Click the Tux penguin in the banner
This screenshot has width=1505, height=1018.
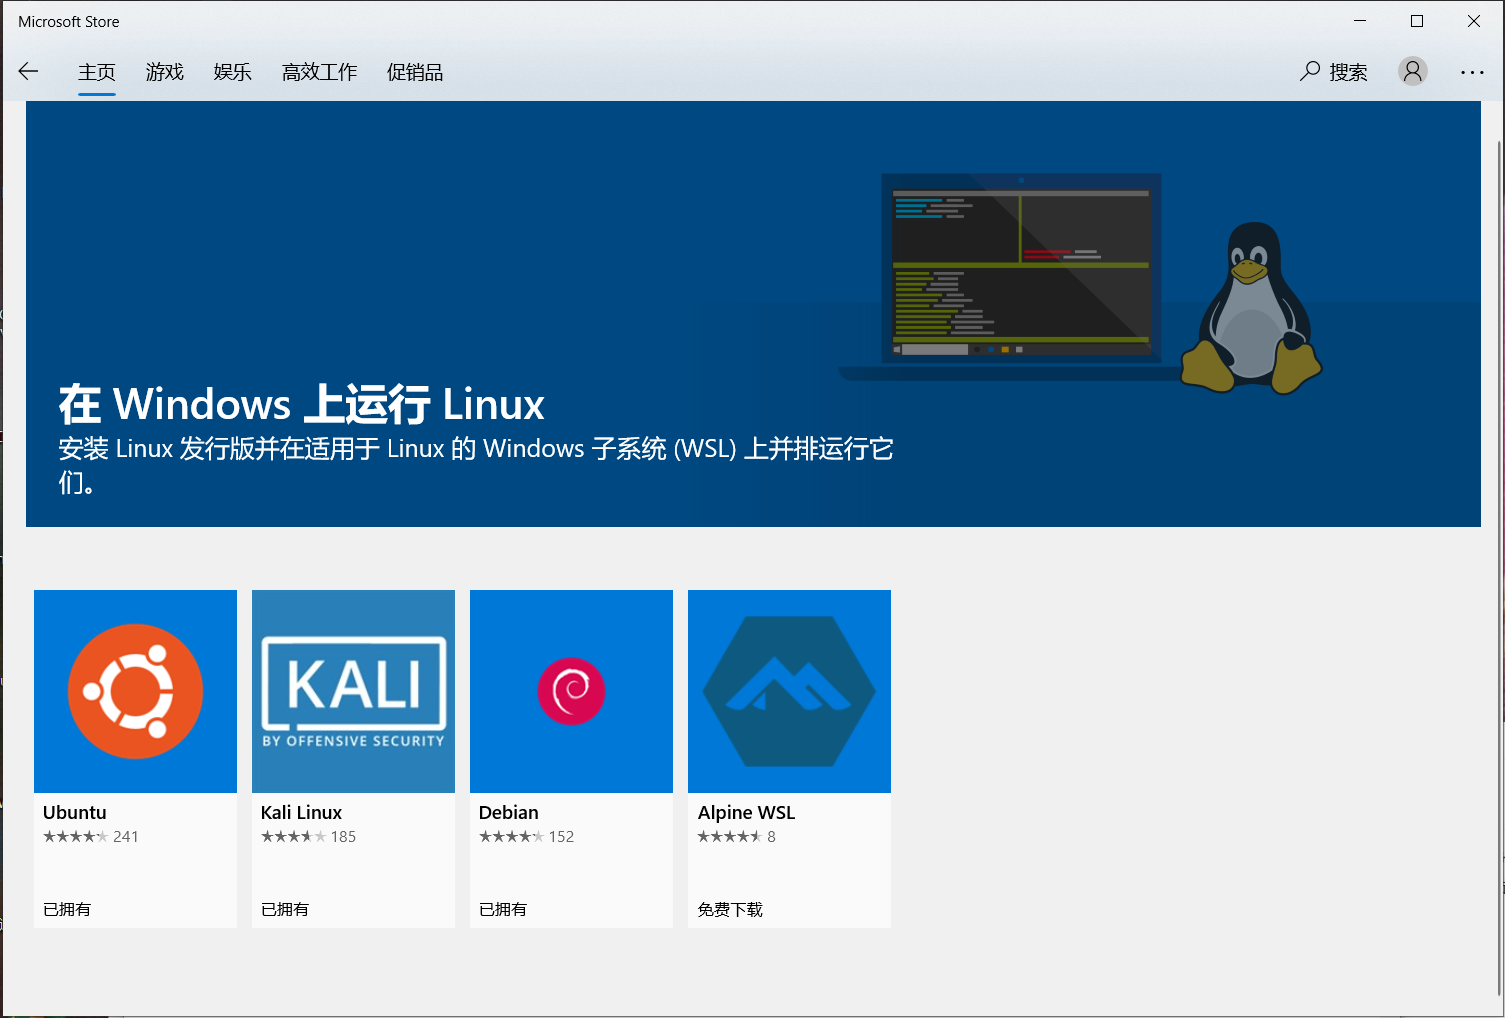[1251, 308]
